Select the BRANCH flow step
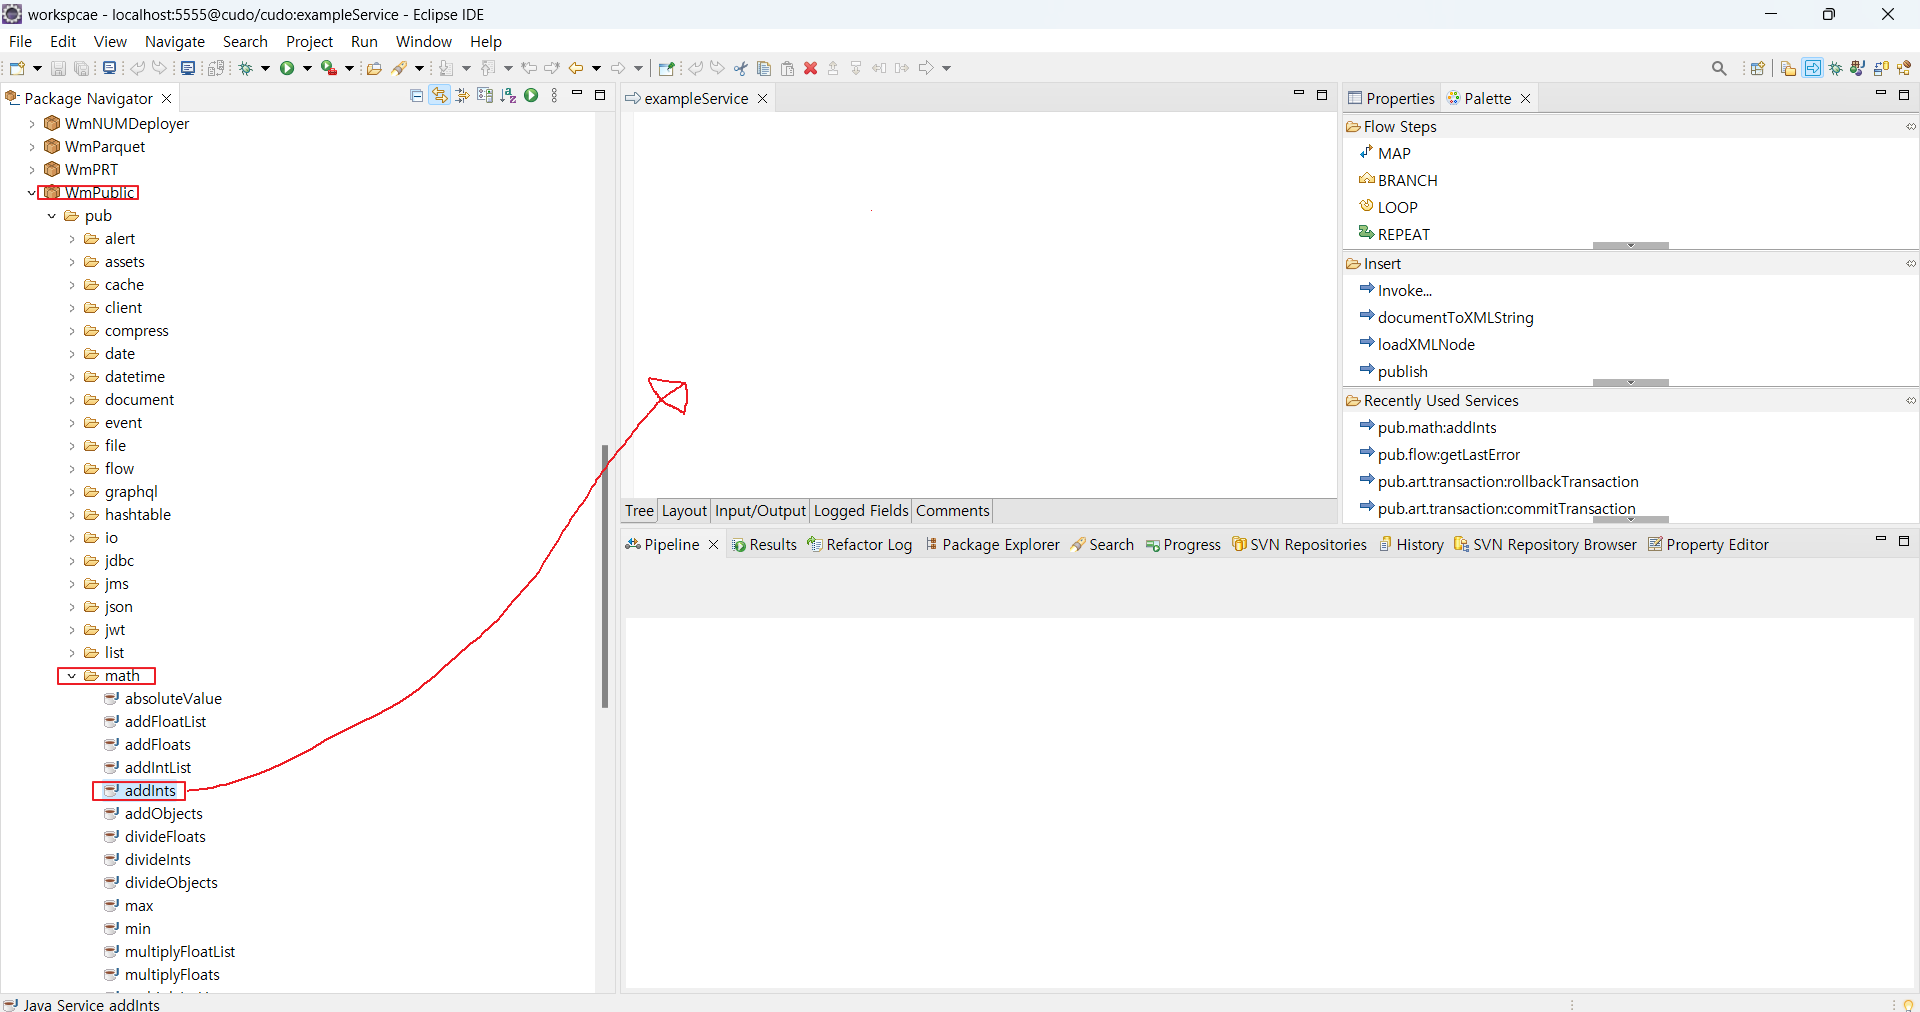The height and width of the screenshot is (1012, 1920). click(1398, 181)
